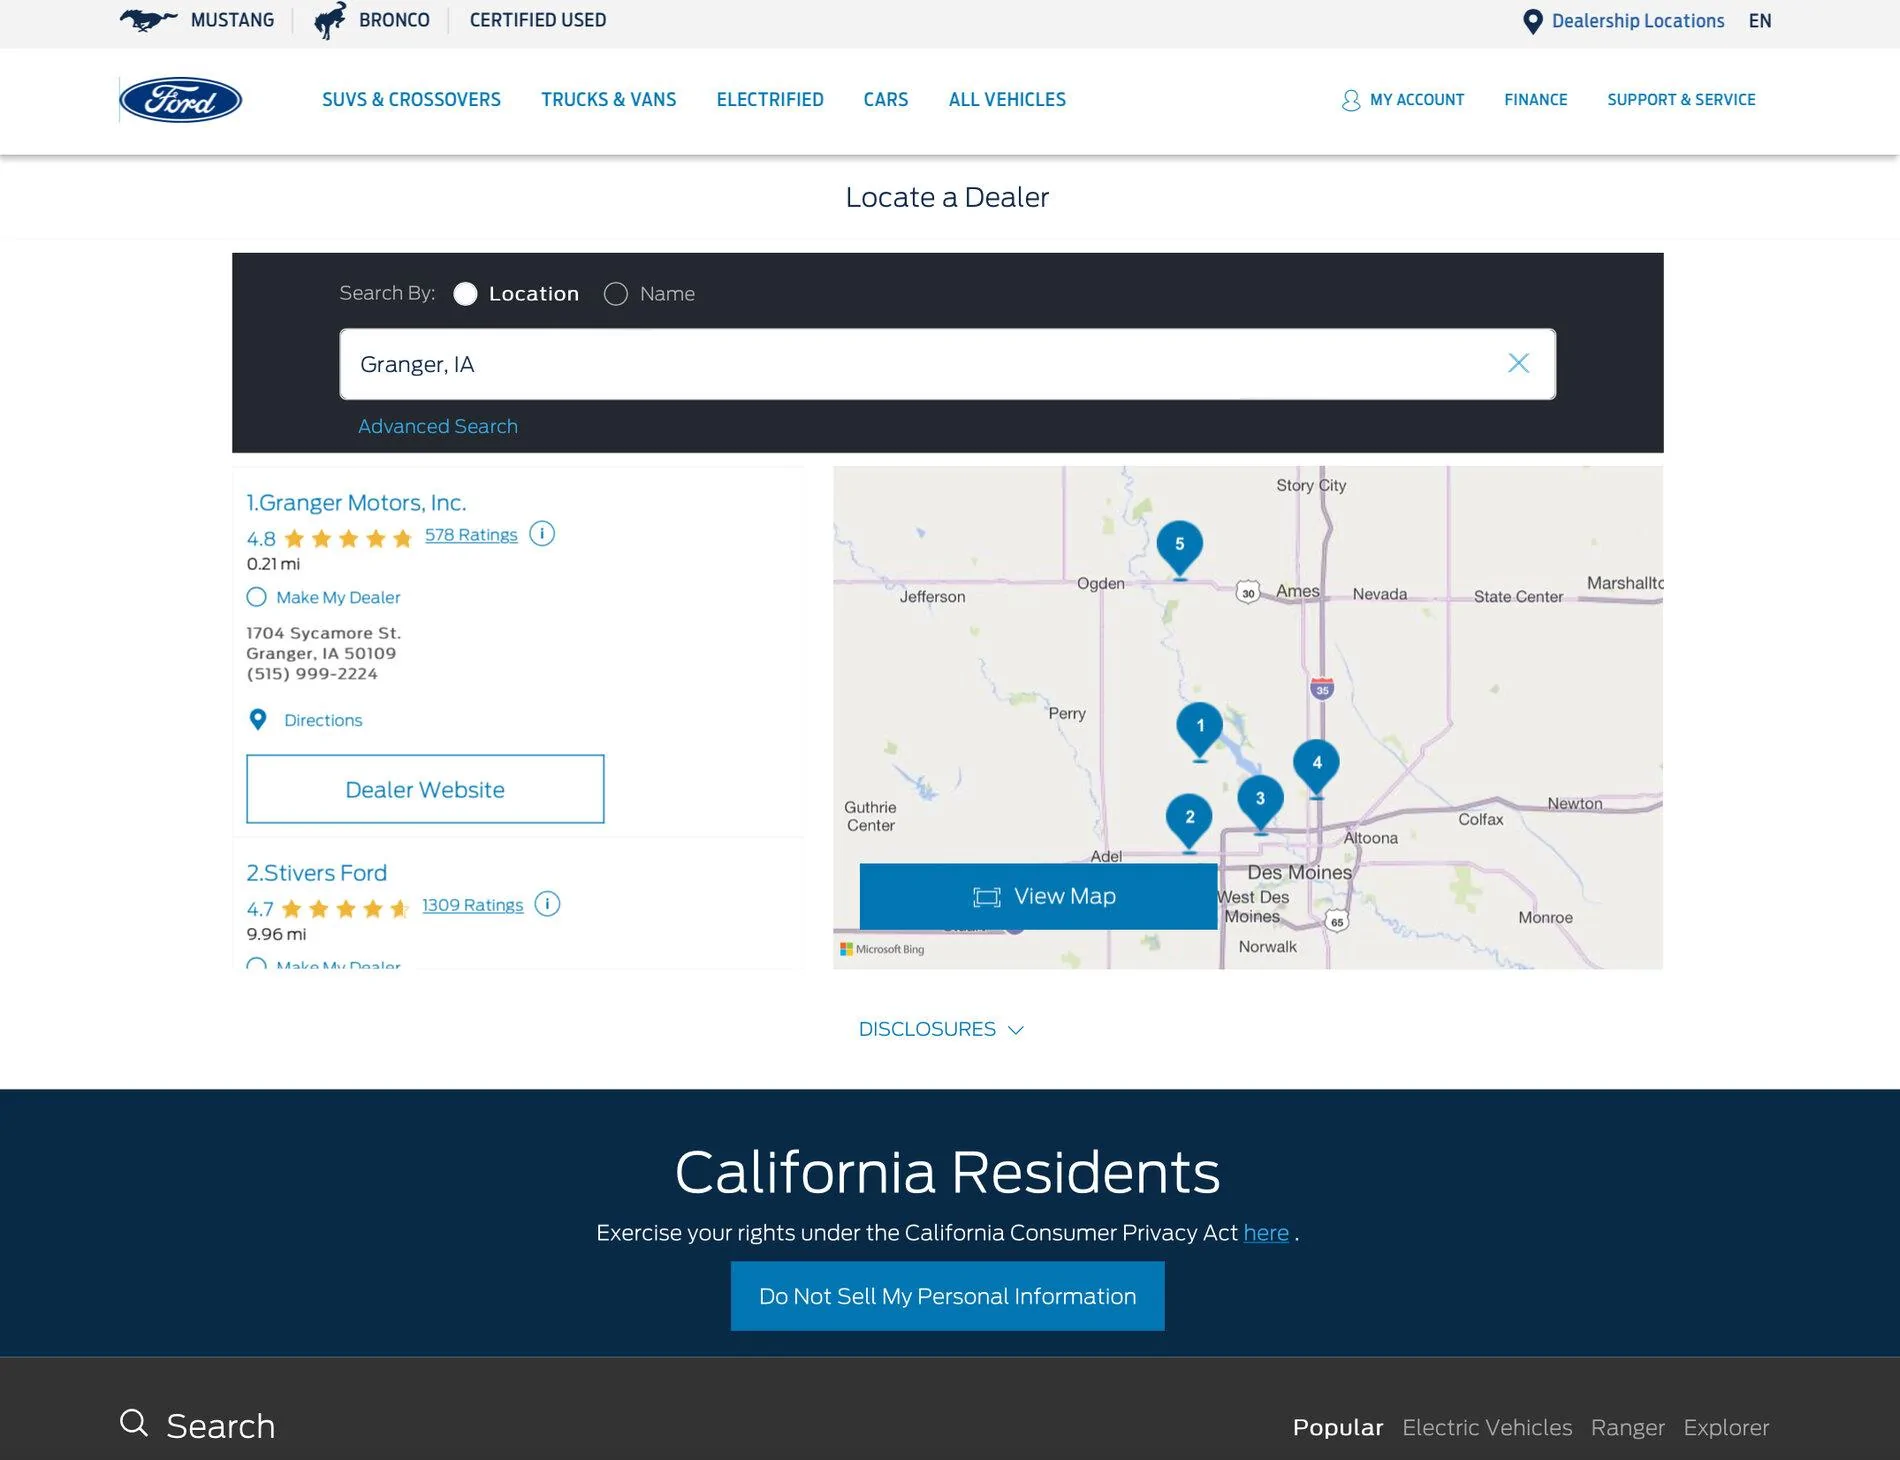Click the Granger Motors star rating

348,539
